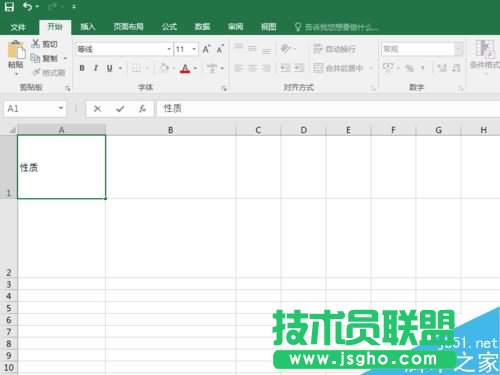Expand the Underline style dropdown arrow
500x375 pixels.
[120, 68]
